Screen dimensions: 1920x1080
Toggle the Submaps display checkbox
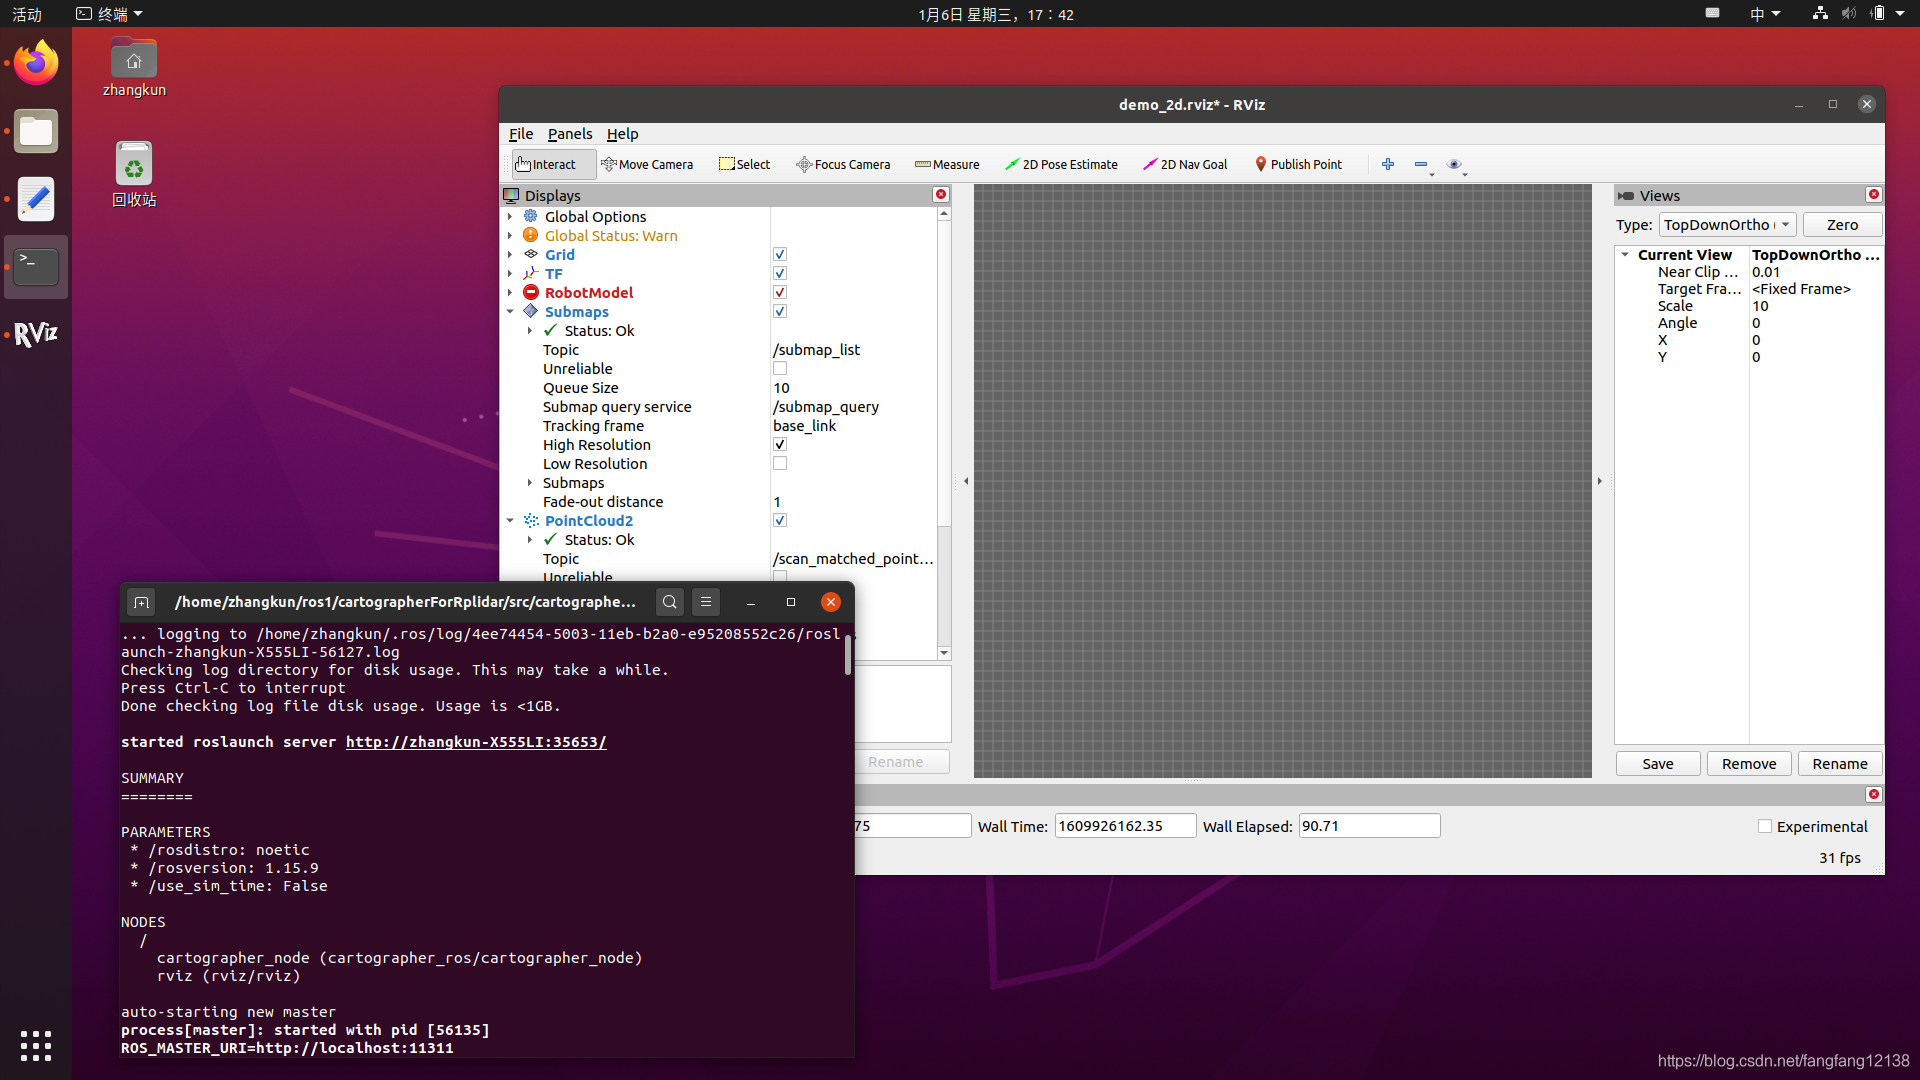pyautogui.click(x=780, y=311)
